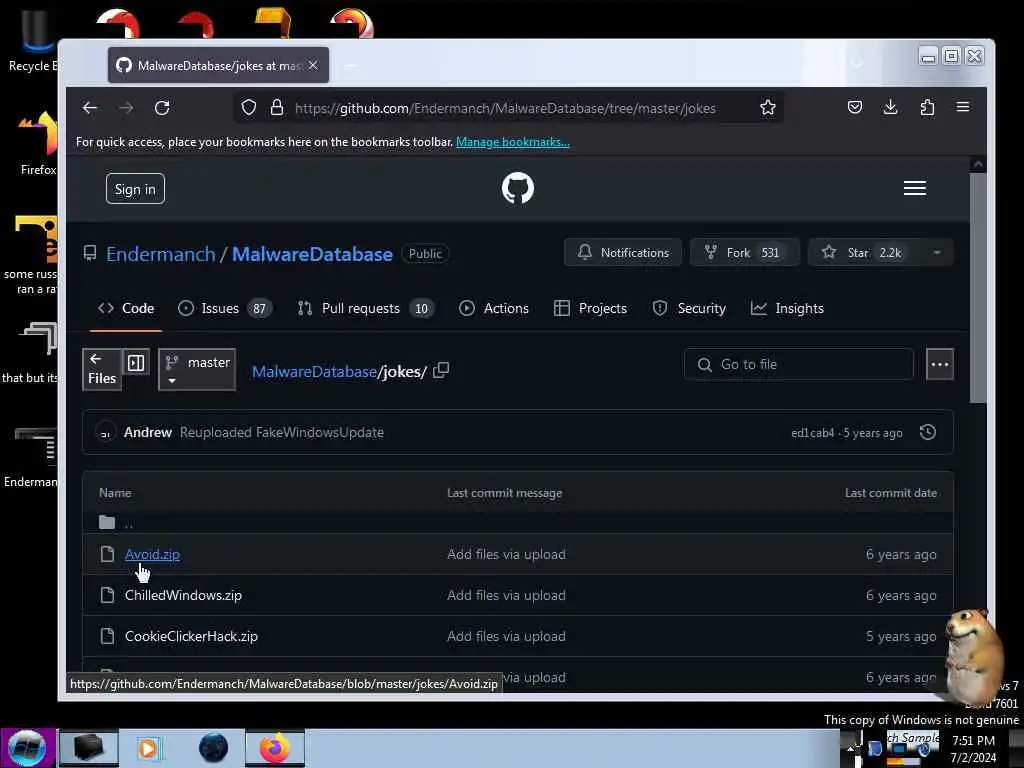Click the Files back arrow button
Viewport: 1024px width, 768px height.
pyautogui.click(x=102, y=369)
